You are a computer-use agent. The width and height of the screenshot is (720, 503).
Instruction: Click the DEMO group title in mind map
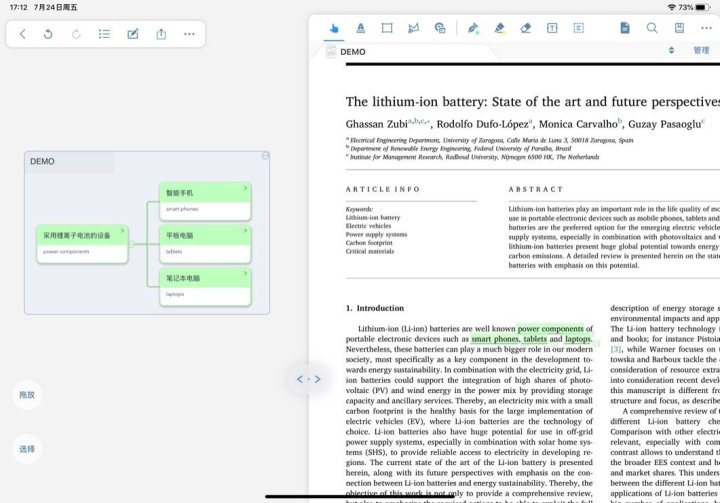click(42, 162)
